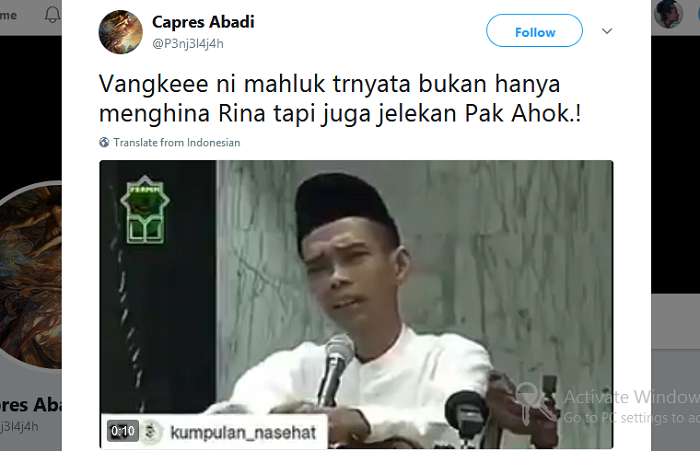Viewport: 700px width, 451px height.
Task: Go to the Home tab in navigation bar
Action: pos(8,15)
